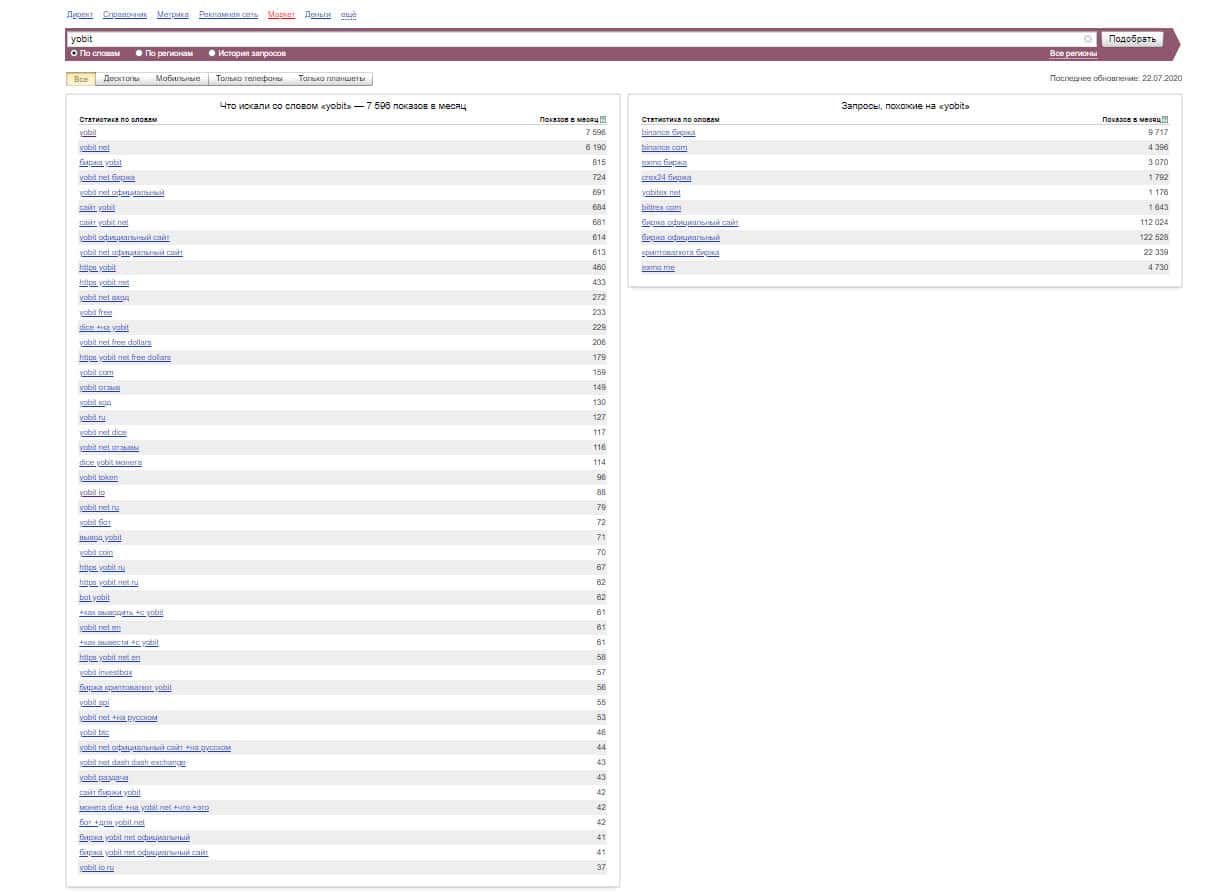Viewport: 1210px width, 893px height.
Task: Clear the search field with the X icon
Action: (x=1088, y=39)
